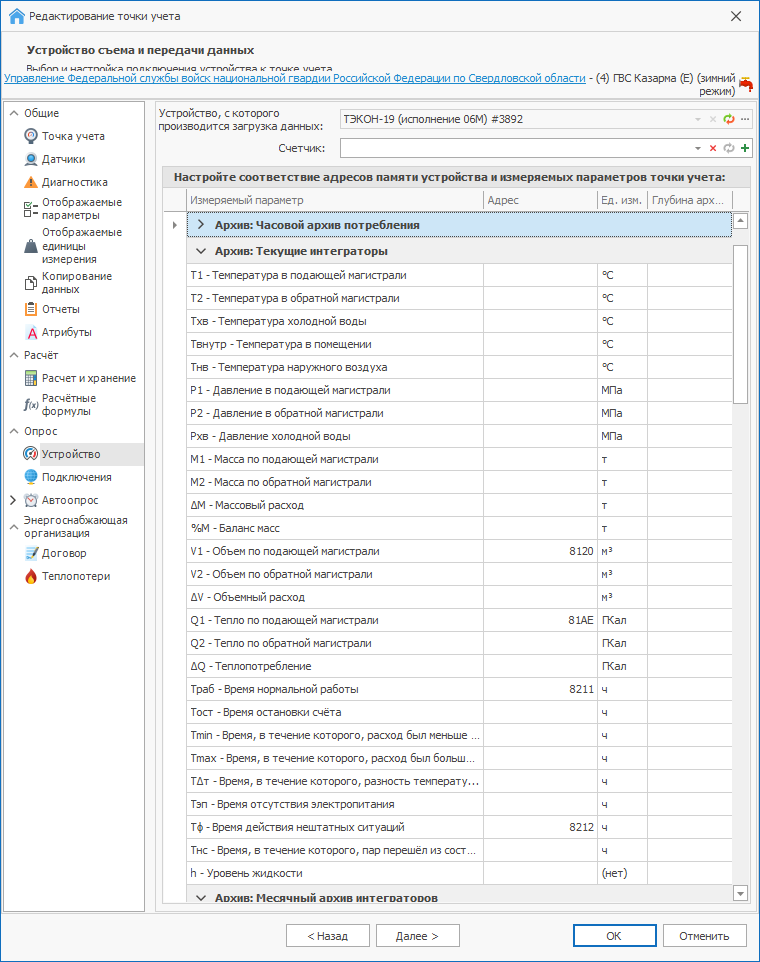Viewport: 760px width, 962px height.
Task: Collapse the Текущие интеграторы archive group
Action: (201, 251)
